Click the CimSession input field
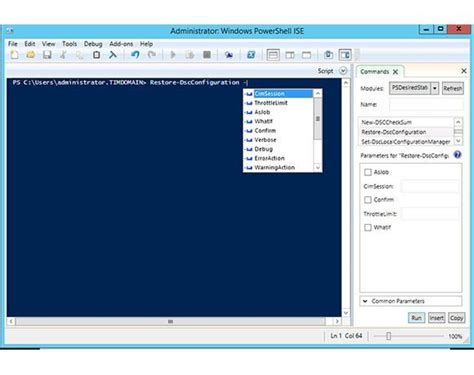The image size is (474, 375). 430,186
